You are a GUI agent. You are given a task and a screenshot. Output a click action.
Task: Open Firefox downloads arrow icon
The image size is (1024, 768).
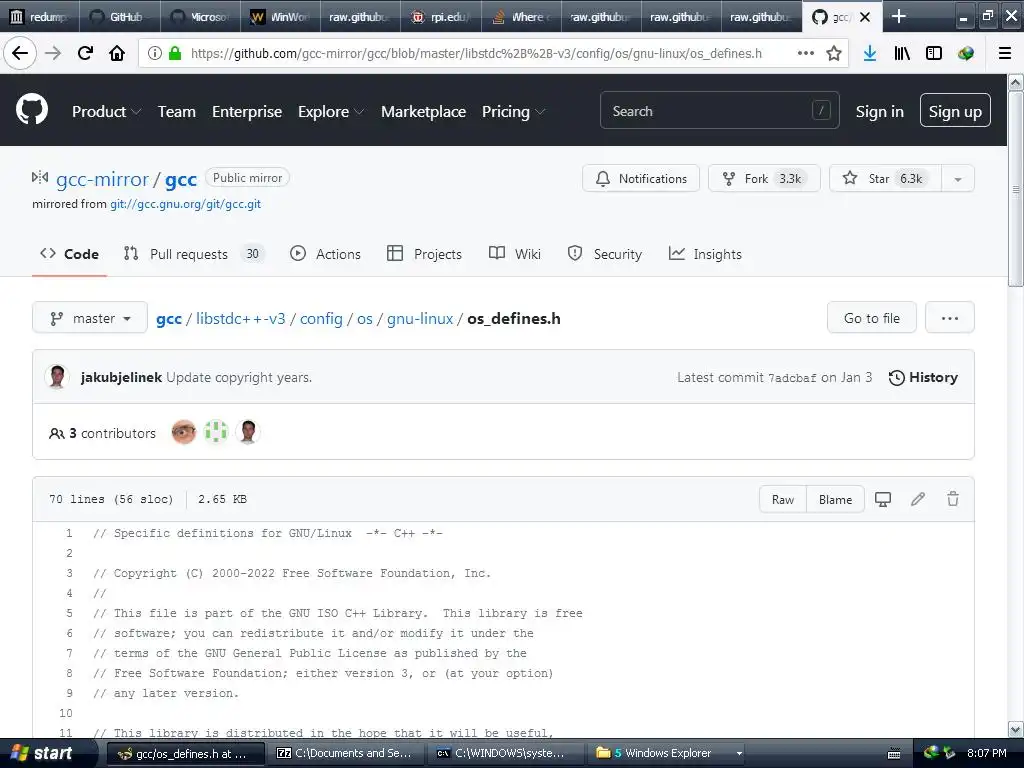pyautogui.click(x=869, y=53)
